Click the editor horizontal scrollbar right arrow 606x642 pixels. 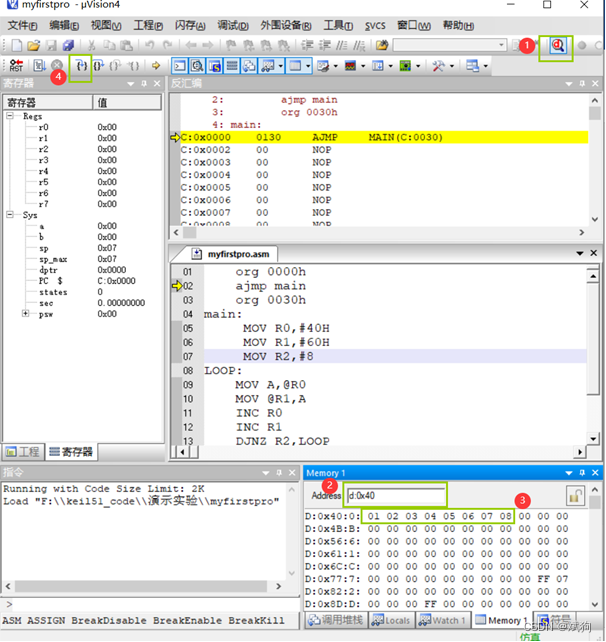click(x=580, y=452)
